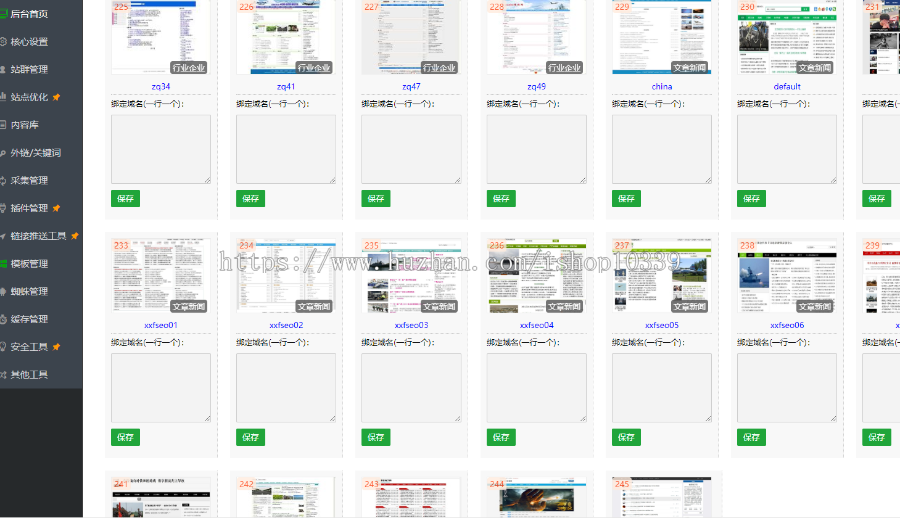Save domain binding for template zq34
The height and width of the screenshot is (518, 900).
click(x=125, y=199)
